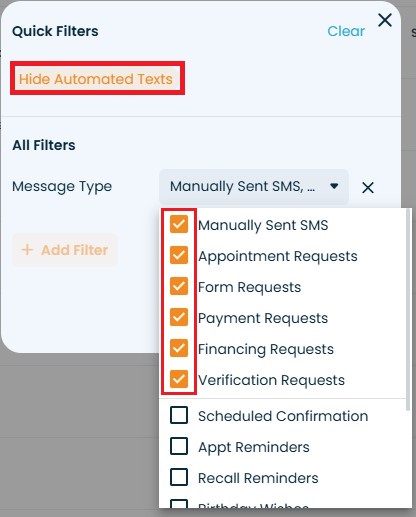Select Hide Automated Texts quick filter
This screenshot has width=416, height=517.
(x=96, y=79)
